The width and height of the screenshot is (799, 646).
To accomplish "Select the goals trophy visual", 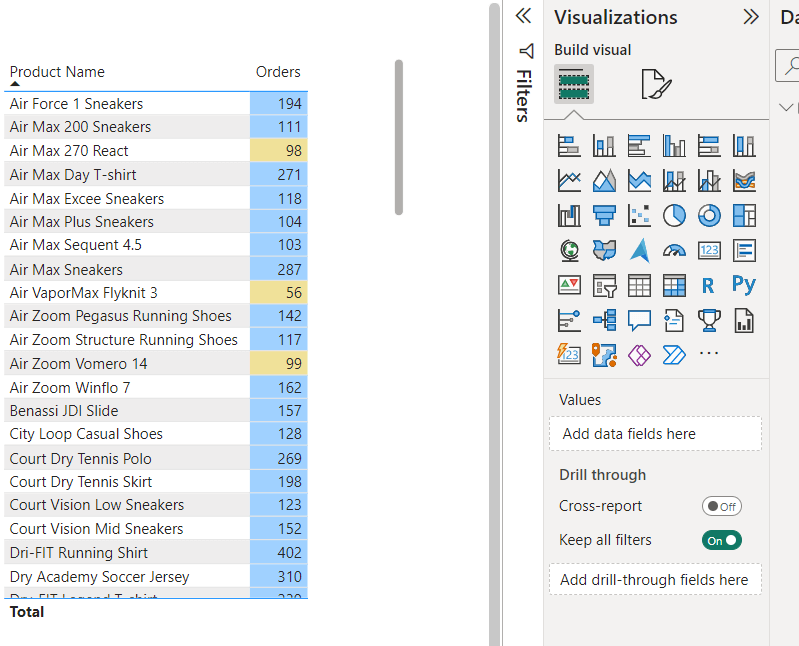I will tap(709, 320).
